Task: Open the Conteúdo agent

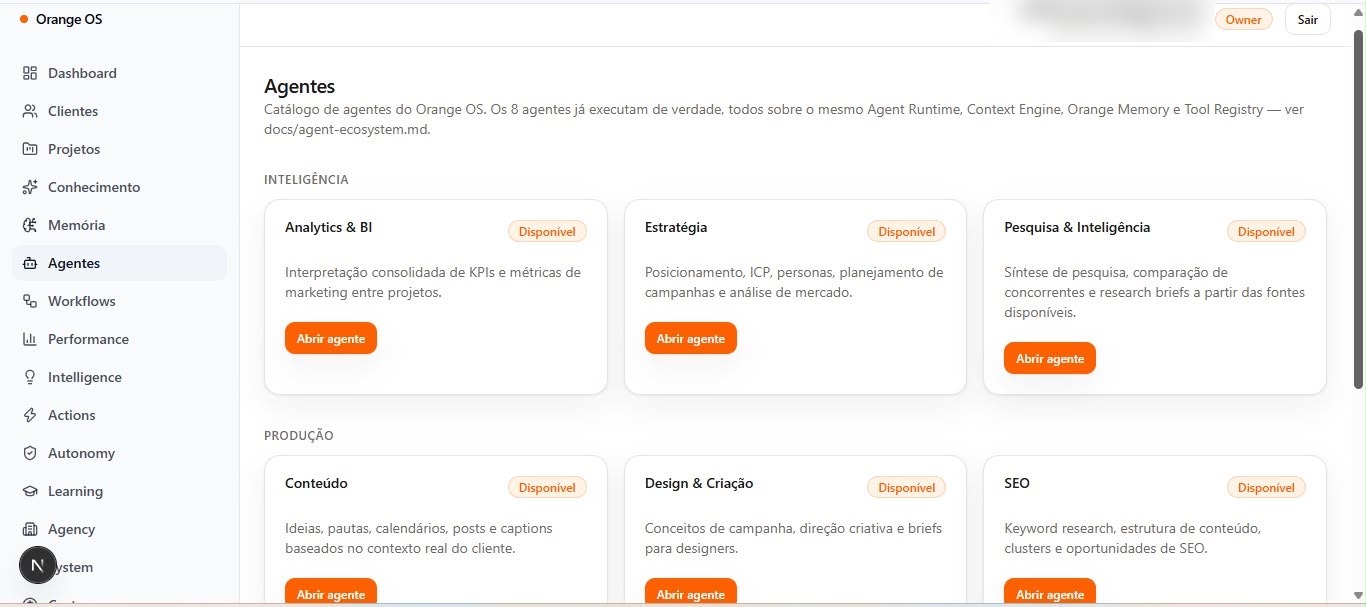Action: point(331,592)
